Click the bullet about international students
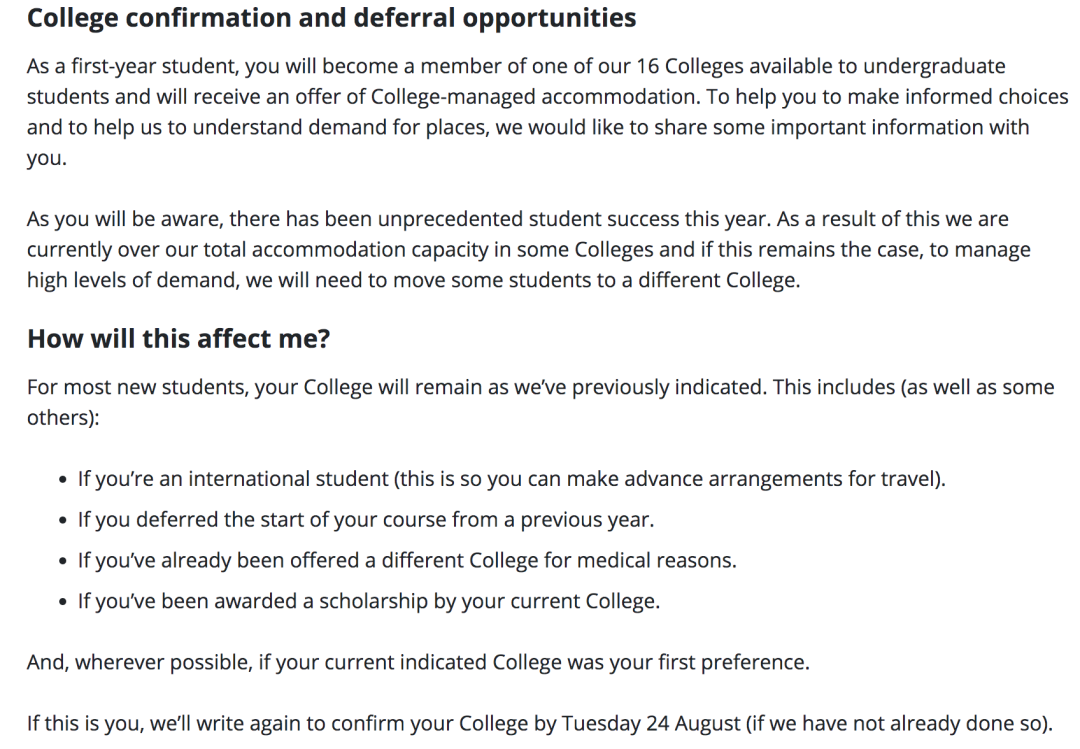This screenshot has height=749, width=1080. (511, 479)
